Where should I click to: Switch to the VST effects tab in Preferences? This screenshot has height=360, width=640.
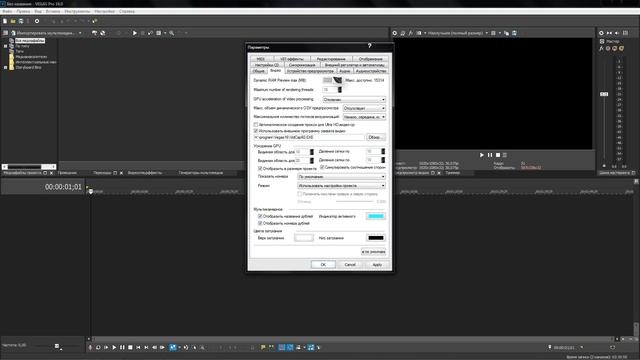coord(292,59)
